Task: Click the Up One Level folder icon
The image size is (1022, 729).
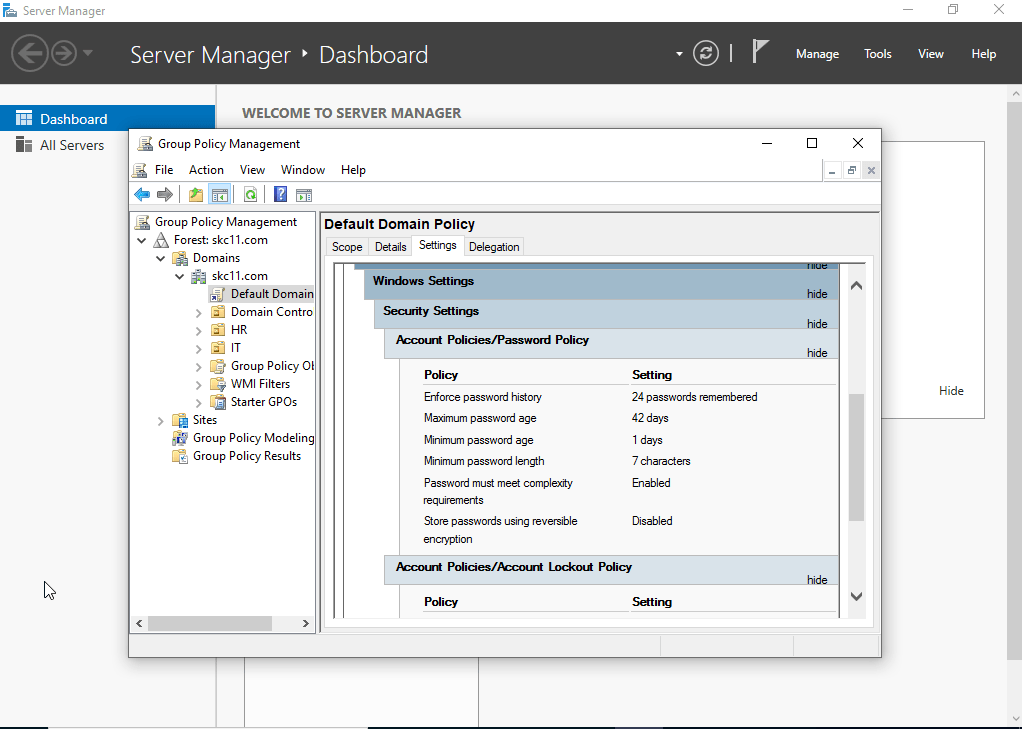Action: (196, 195)
